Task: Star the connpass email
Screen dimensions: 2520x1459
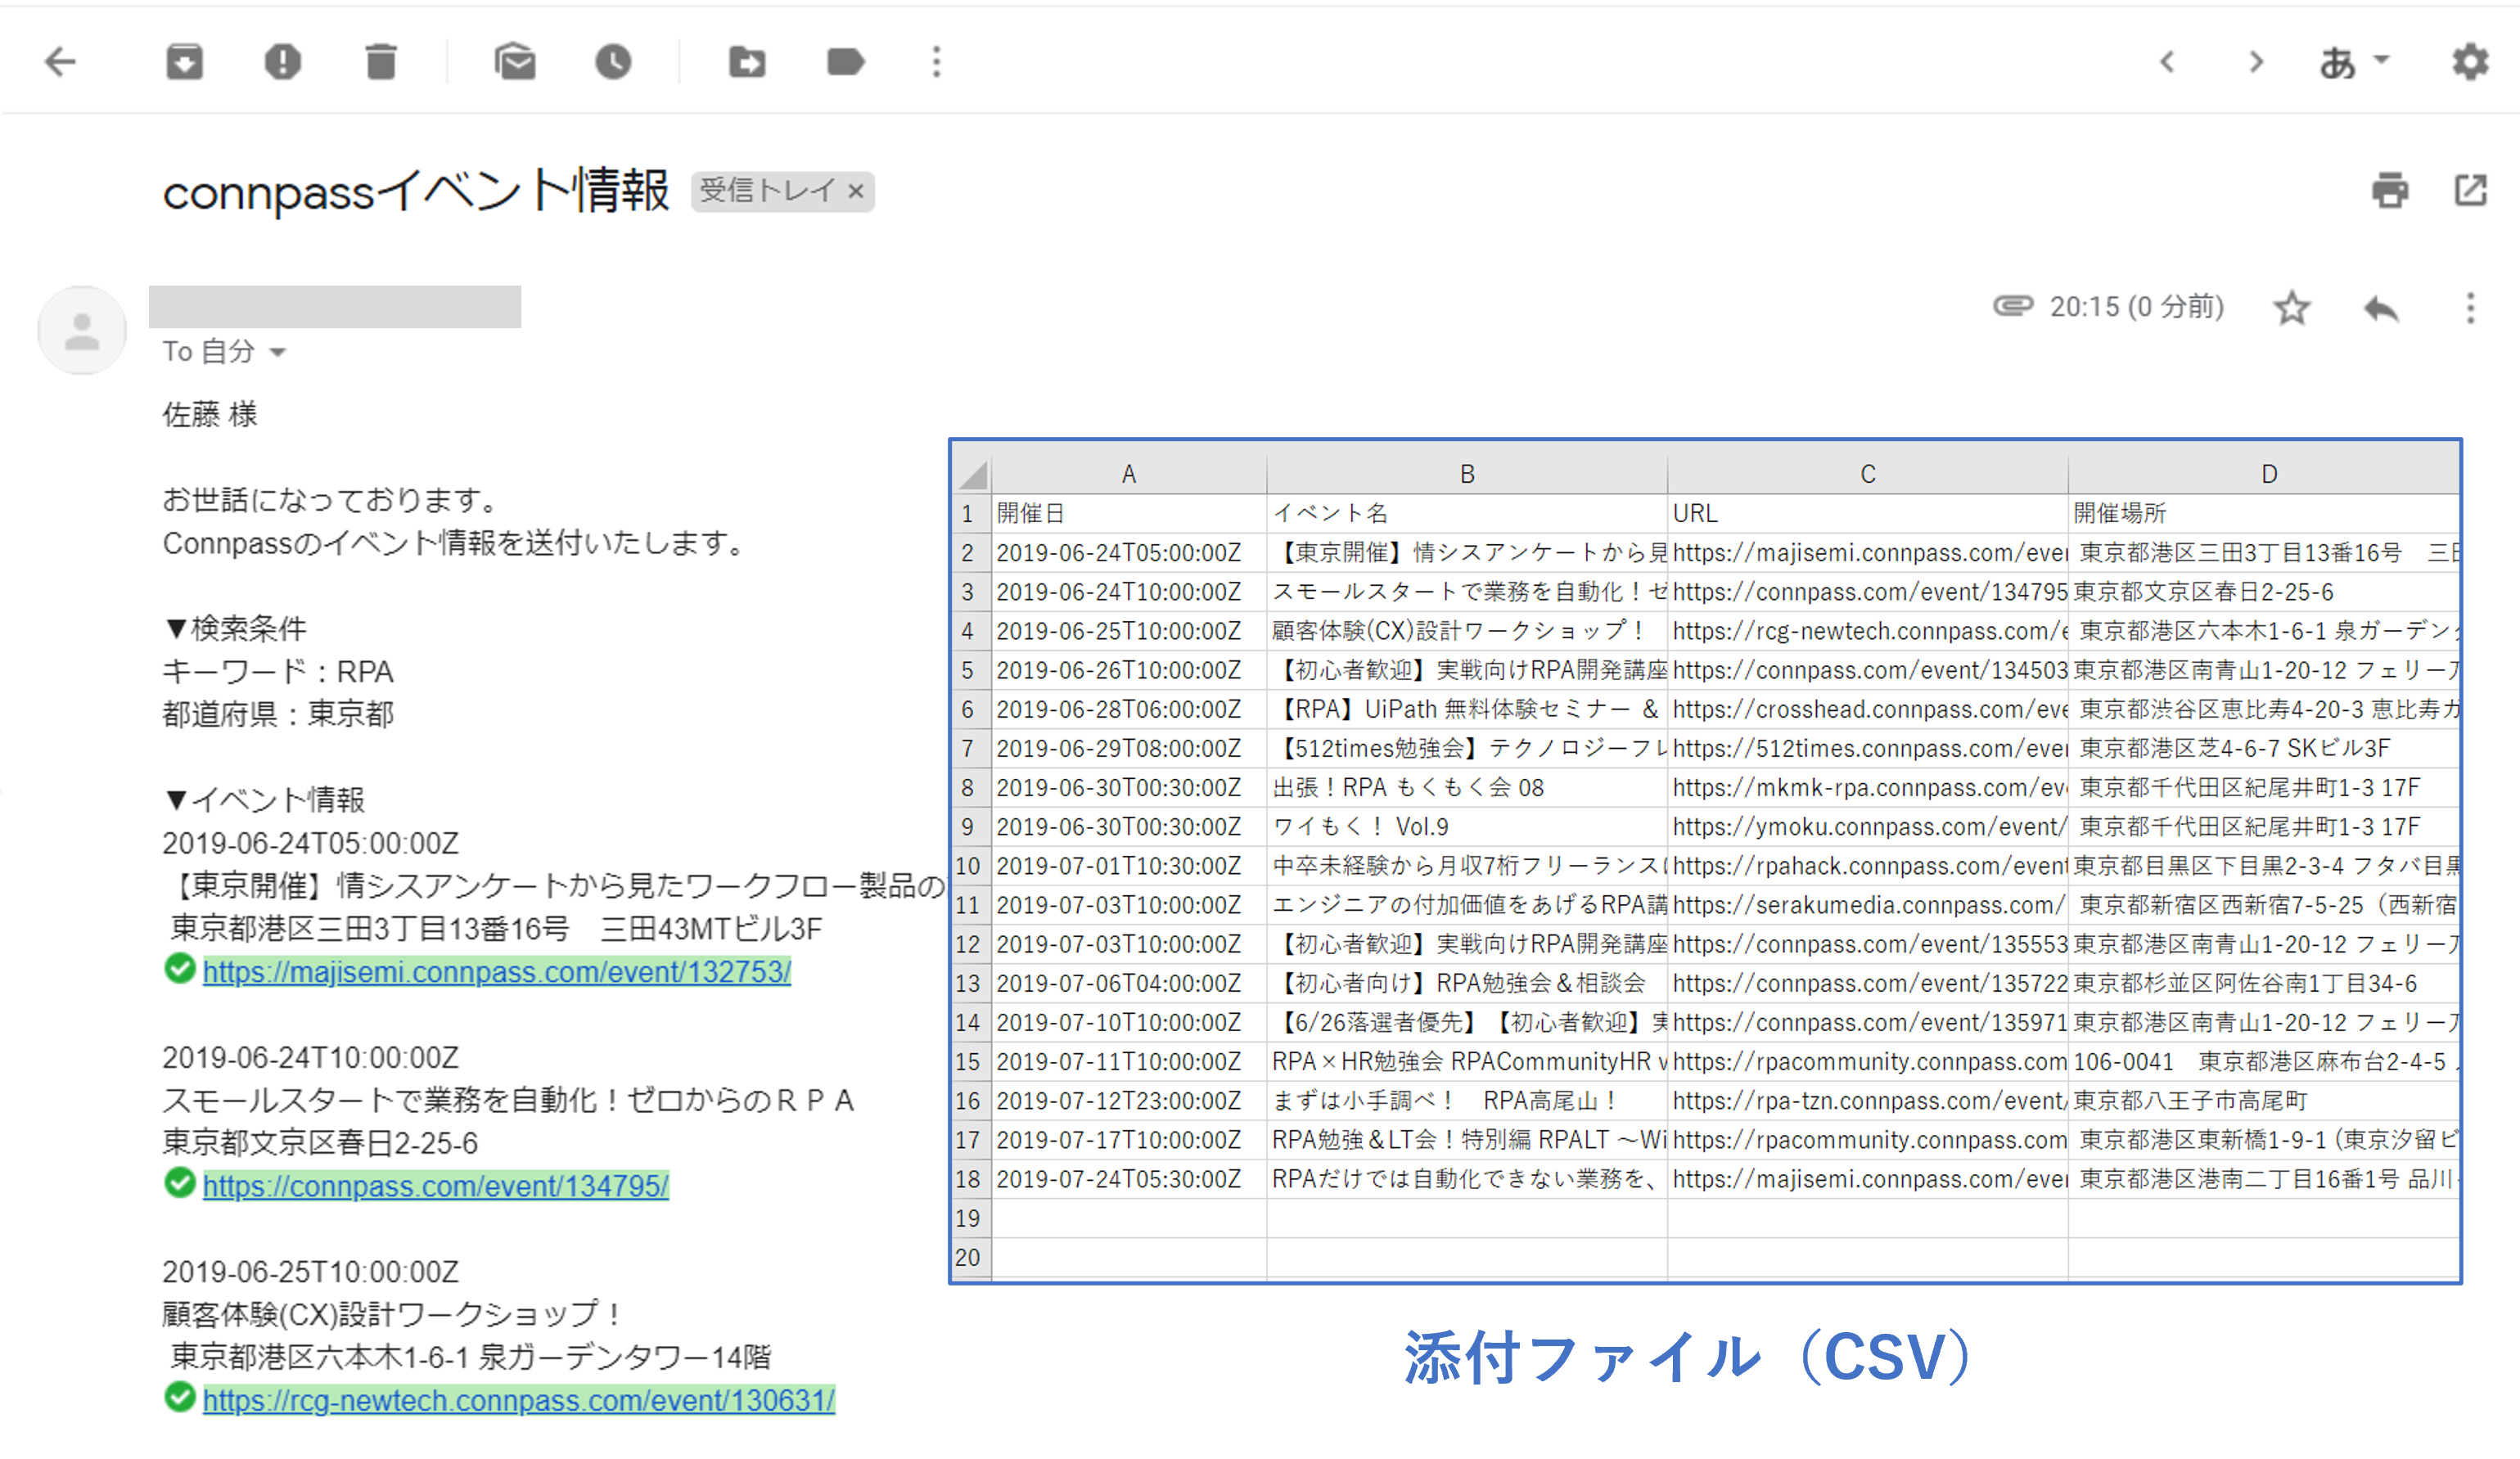Action: click(x=2292, y=308)
